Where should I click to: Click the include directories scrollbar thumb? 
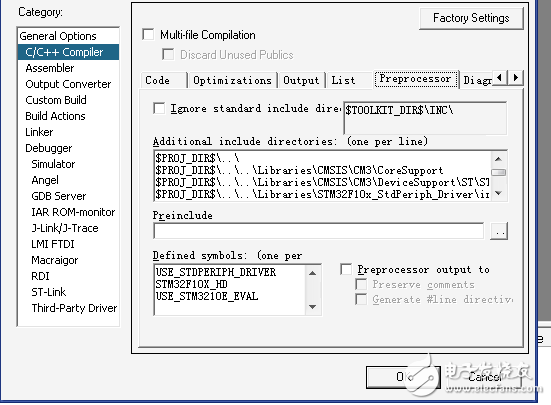(498, 172)
